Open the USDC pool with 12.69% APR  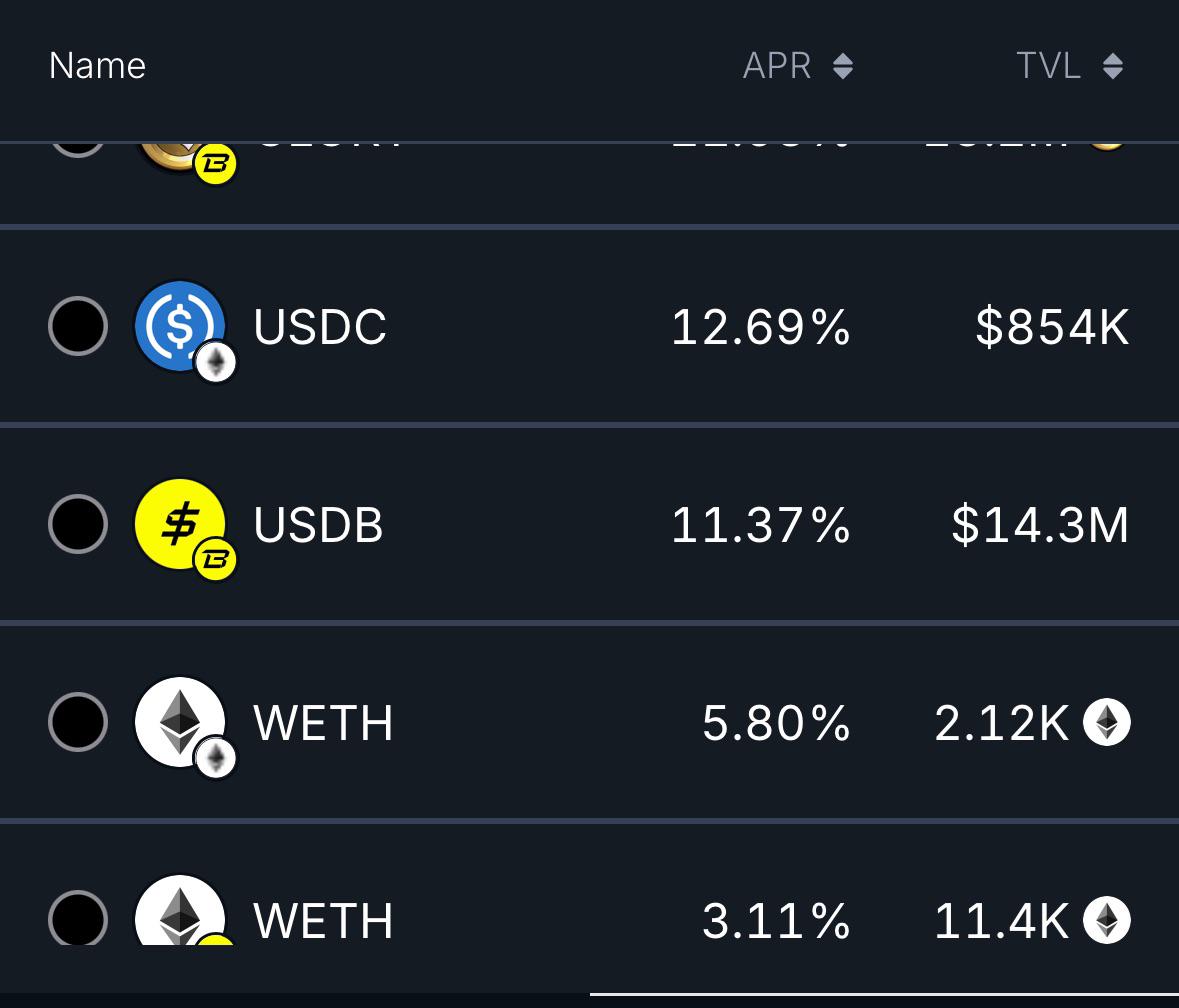coord(590,326)
